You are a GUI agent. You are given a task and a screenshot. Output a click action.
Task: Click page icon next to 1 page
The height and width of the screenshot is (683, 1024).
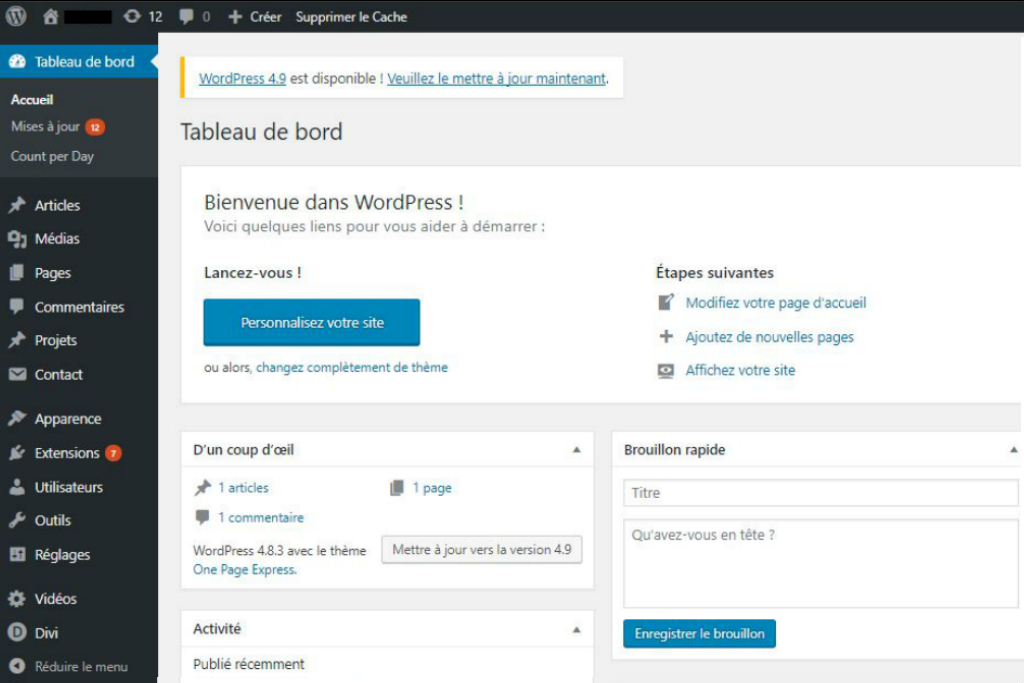click(x=396, y=488)
